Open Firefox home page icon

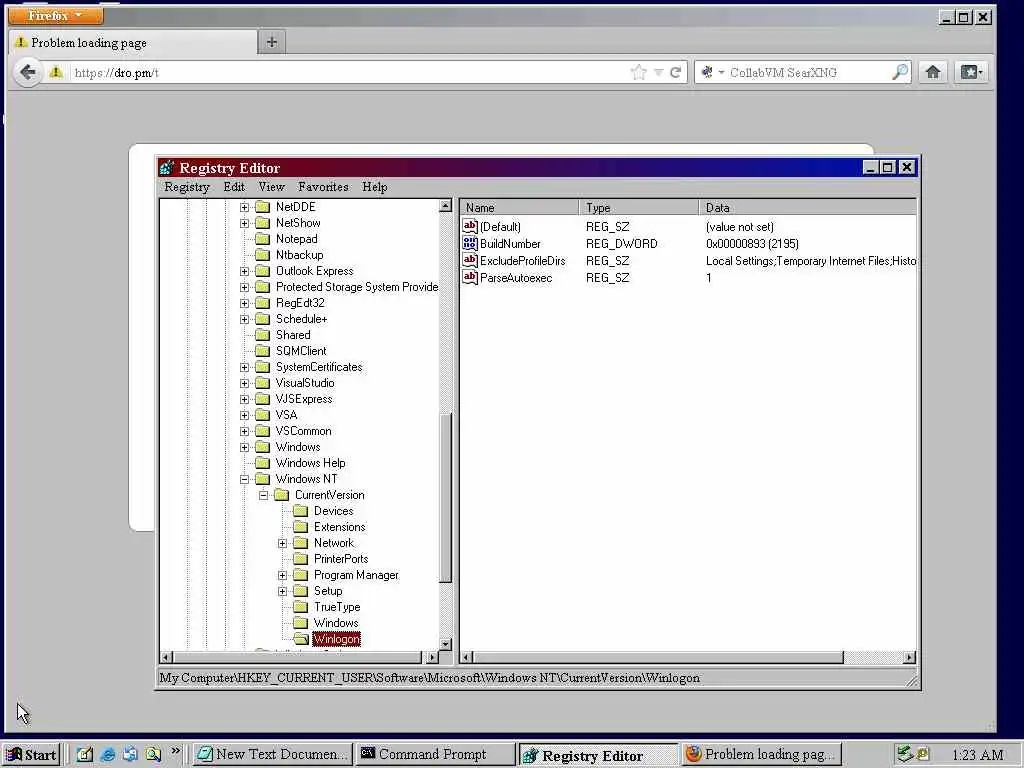pos(933,72)
